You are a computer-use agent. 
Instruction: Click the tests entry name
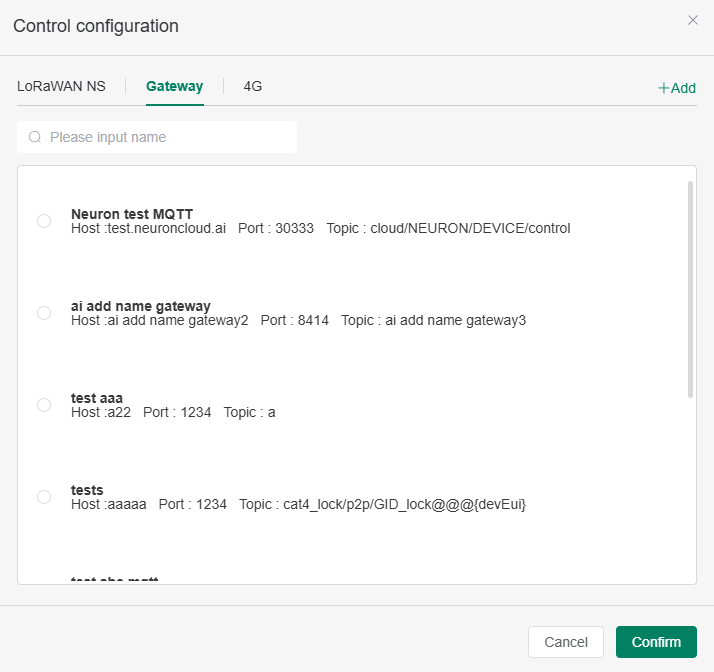[87, 490]
